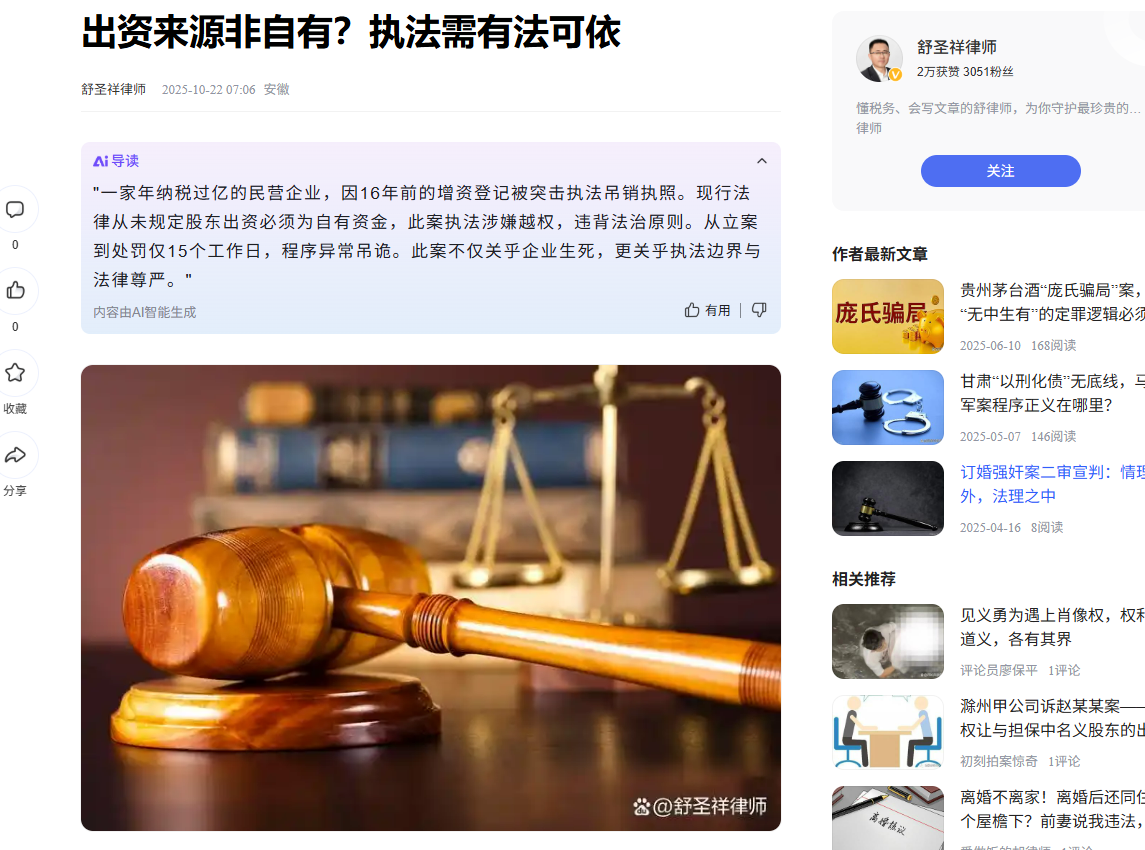The image size is (1145, 850).
Task: Click the dark gavel article thumbnail
Action: tap(888, 498)
